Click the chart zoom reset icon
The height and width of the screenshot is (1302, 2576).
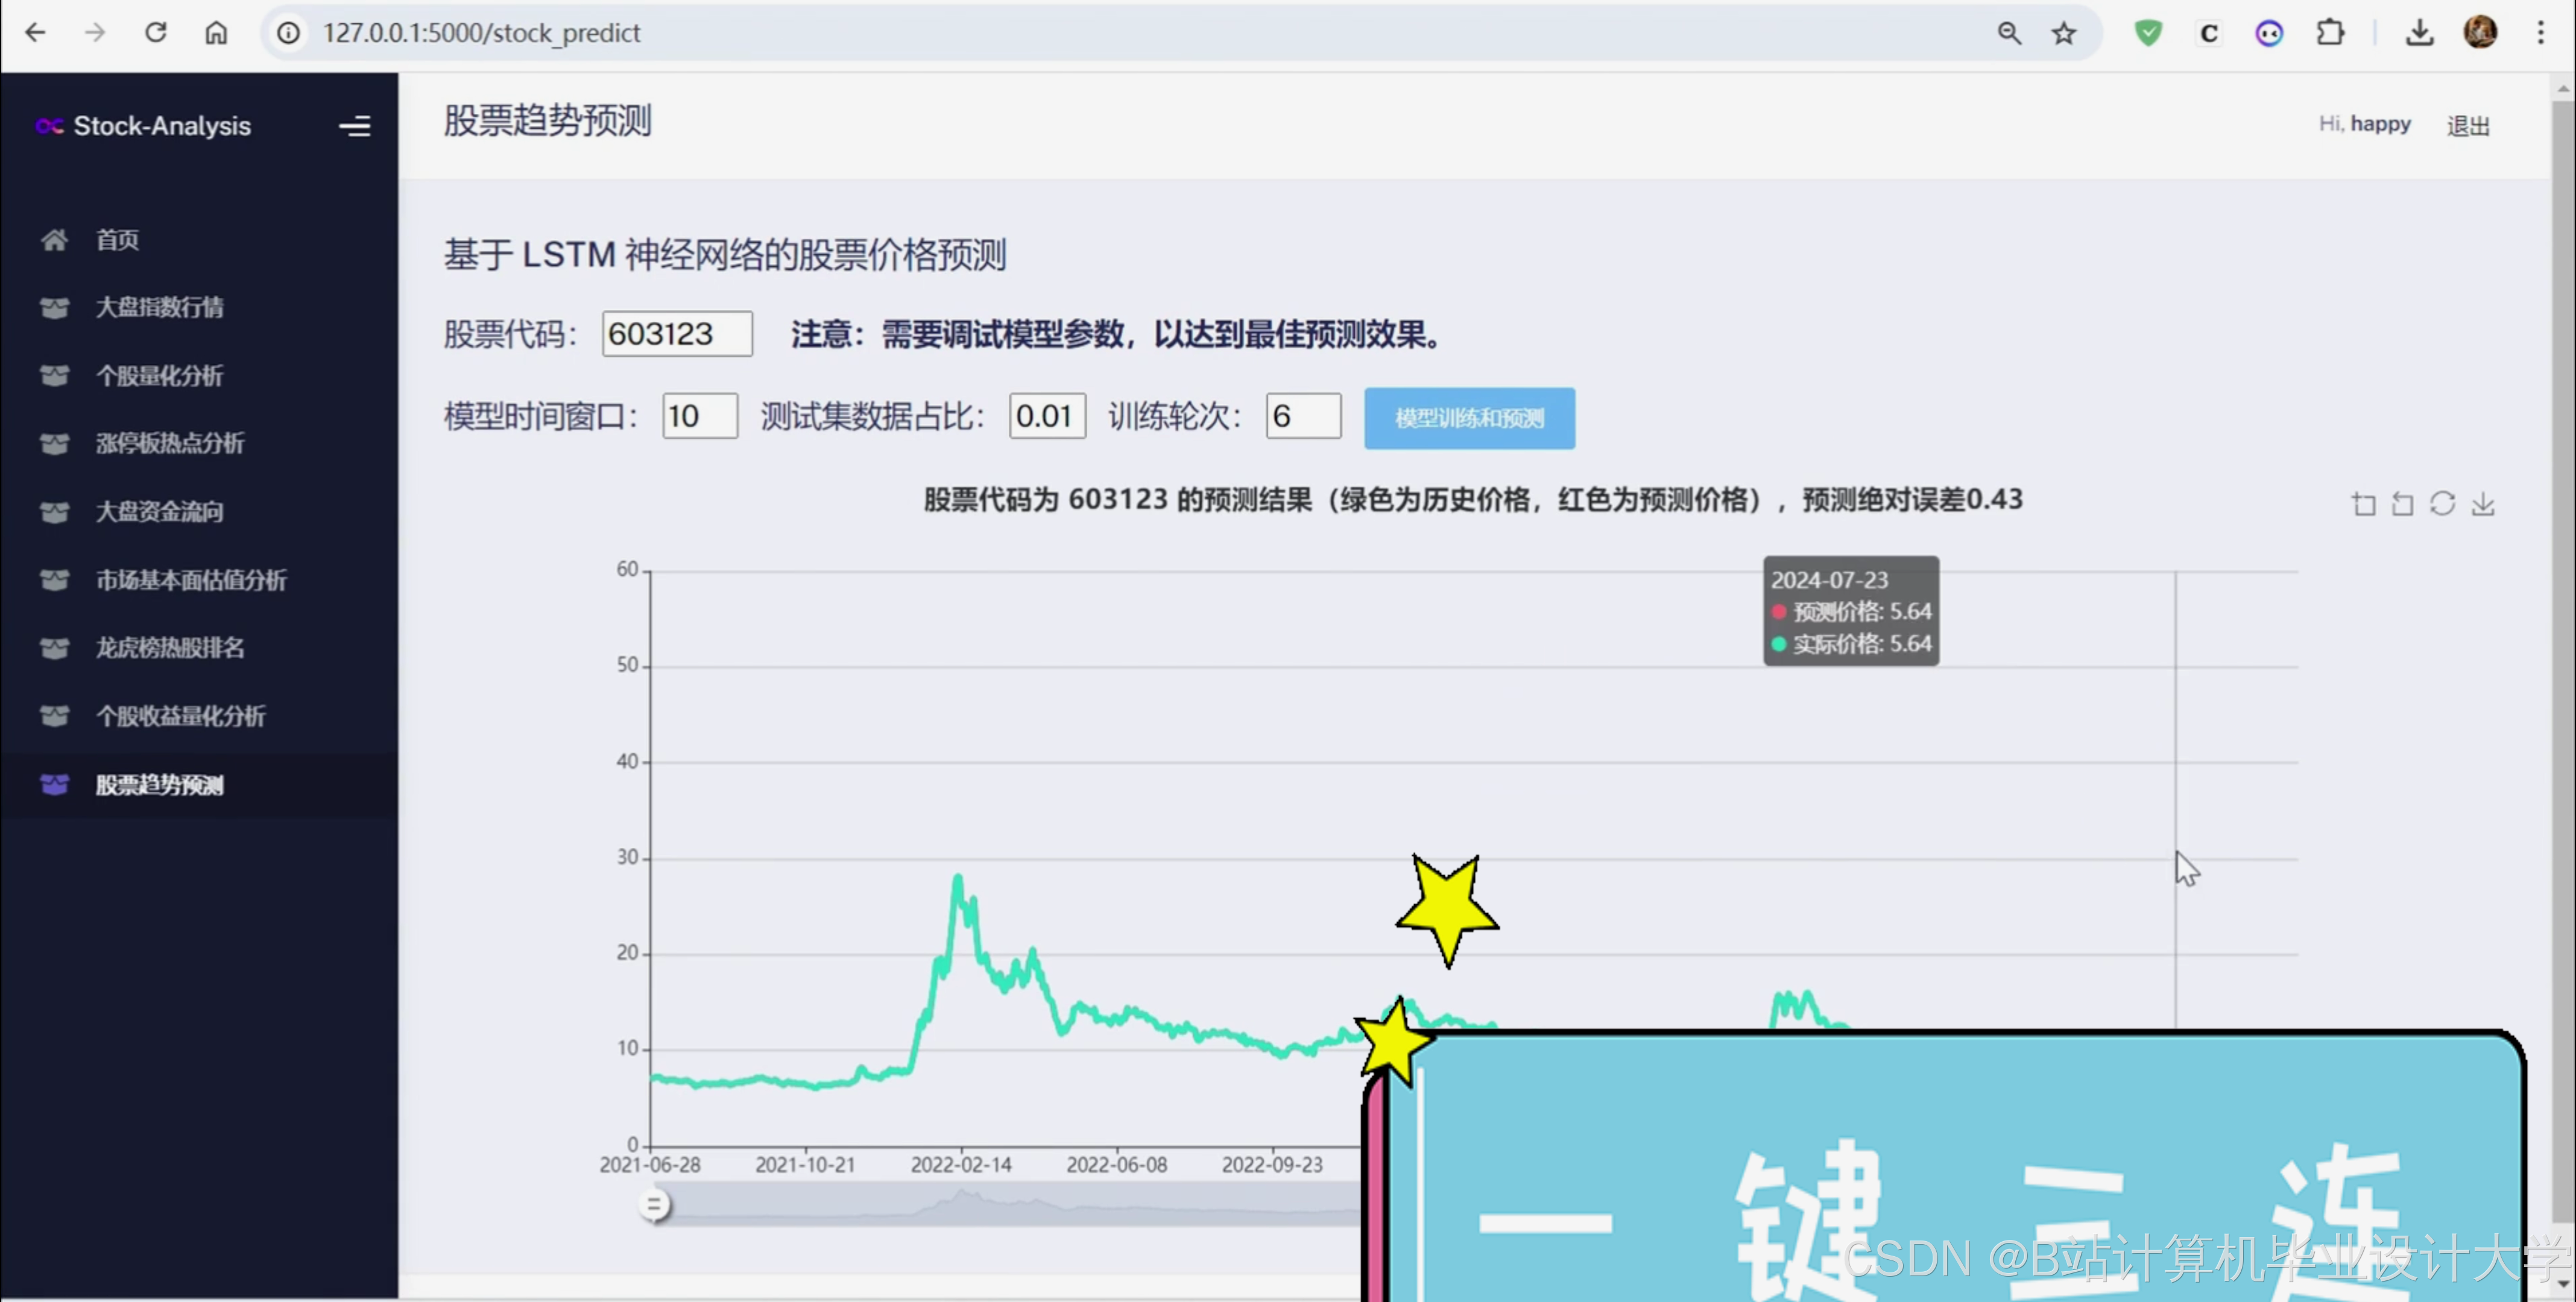pyautogui.click(x=2402, y=504)
